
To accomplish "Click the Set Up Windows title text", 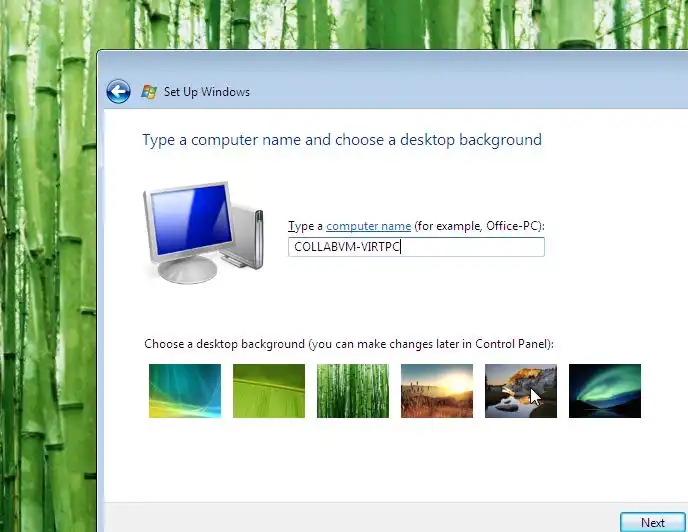I will [x=207, y=92].
